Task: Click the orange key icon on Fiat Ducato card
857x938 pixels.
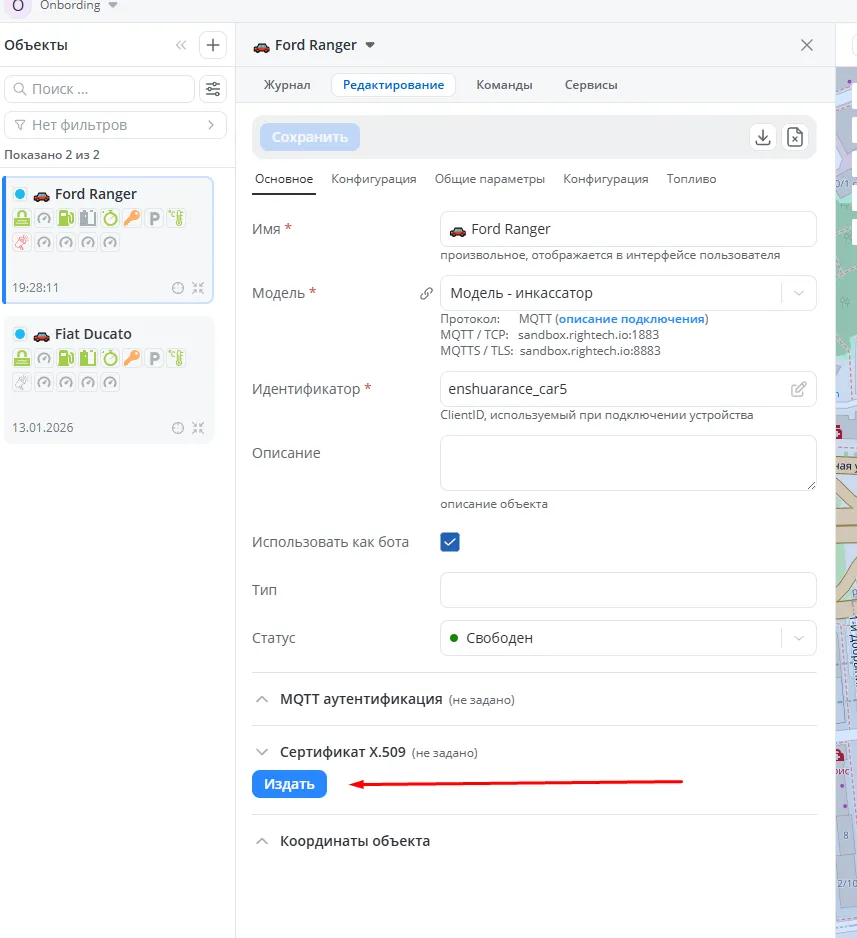Action: click(132, 358)
